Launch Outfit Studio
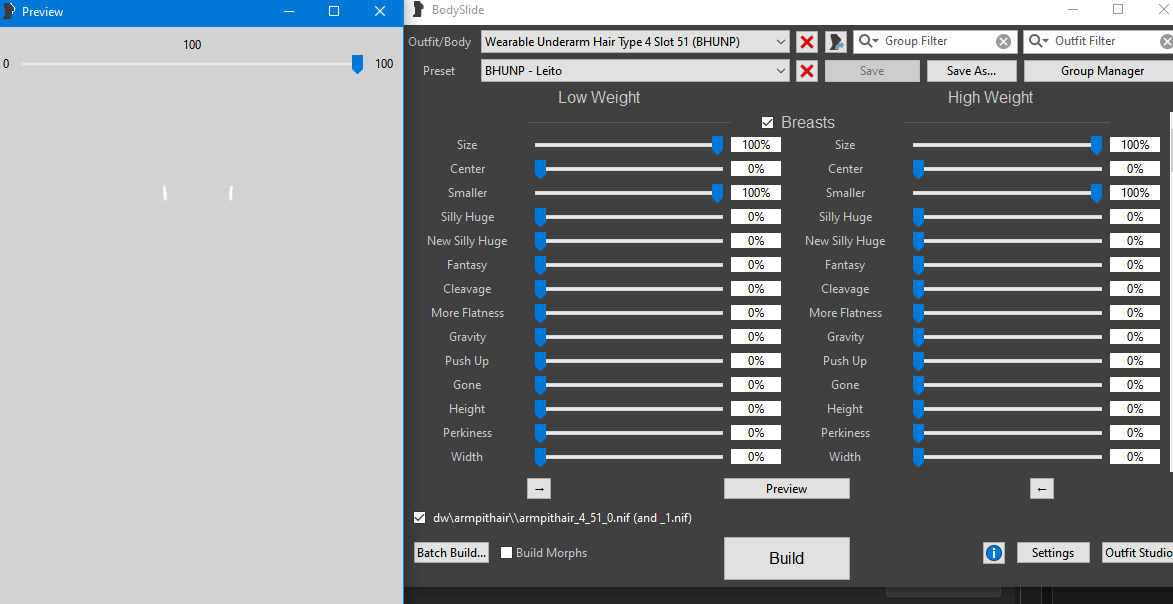The height and width of the screenshot is (604, 1173). pyautogui.click(x=1137, y=553)
